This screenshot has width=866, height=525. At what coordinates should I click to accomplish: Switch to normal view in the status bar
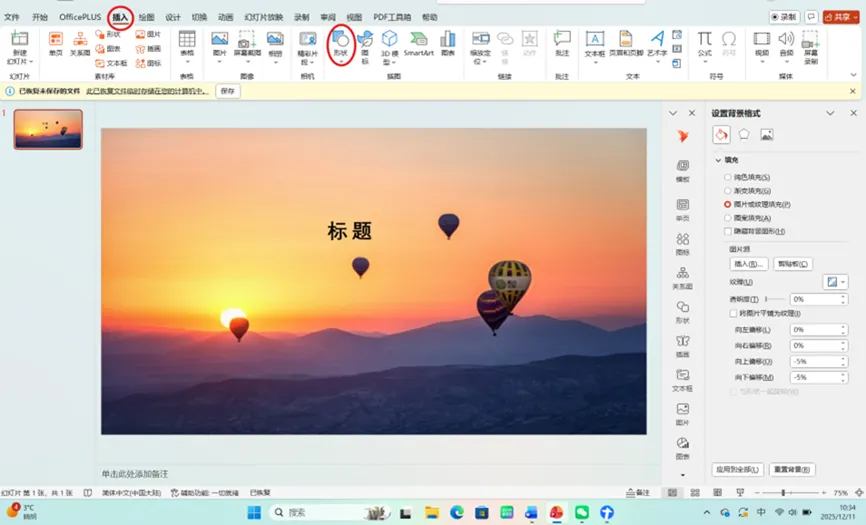672,492
